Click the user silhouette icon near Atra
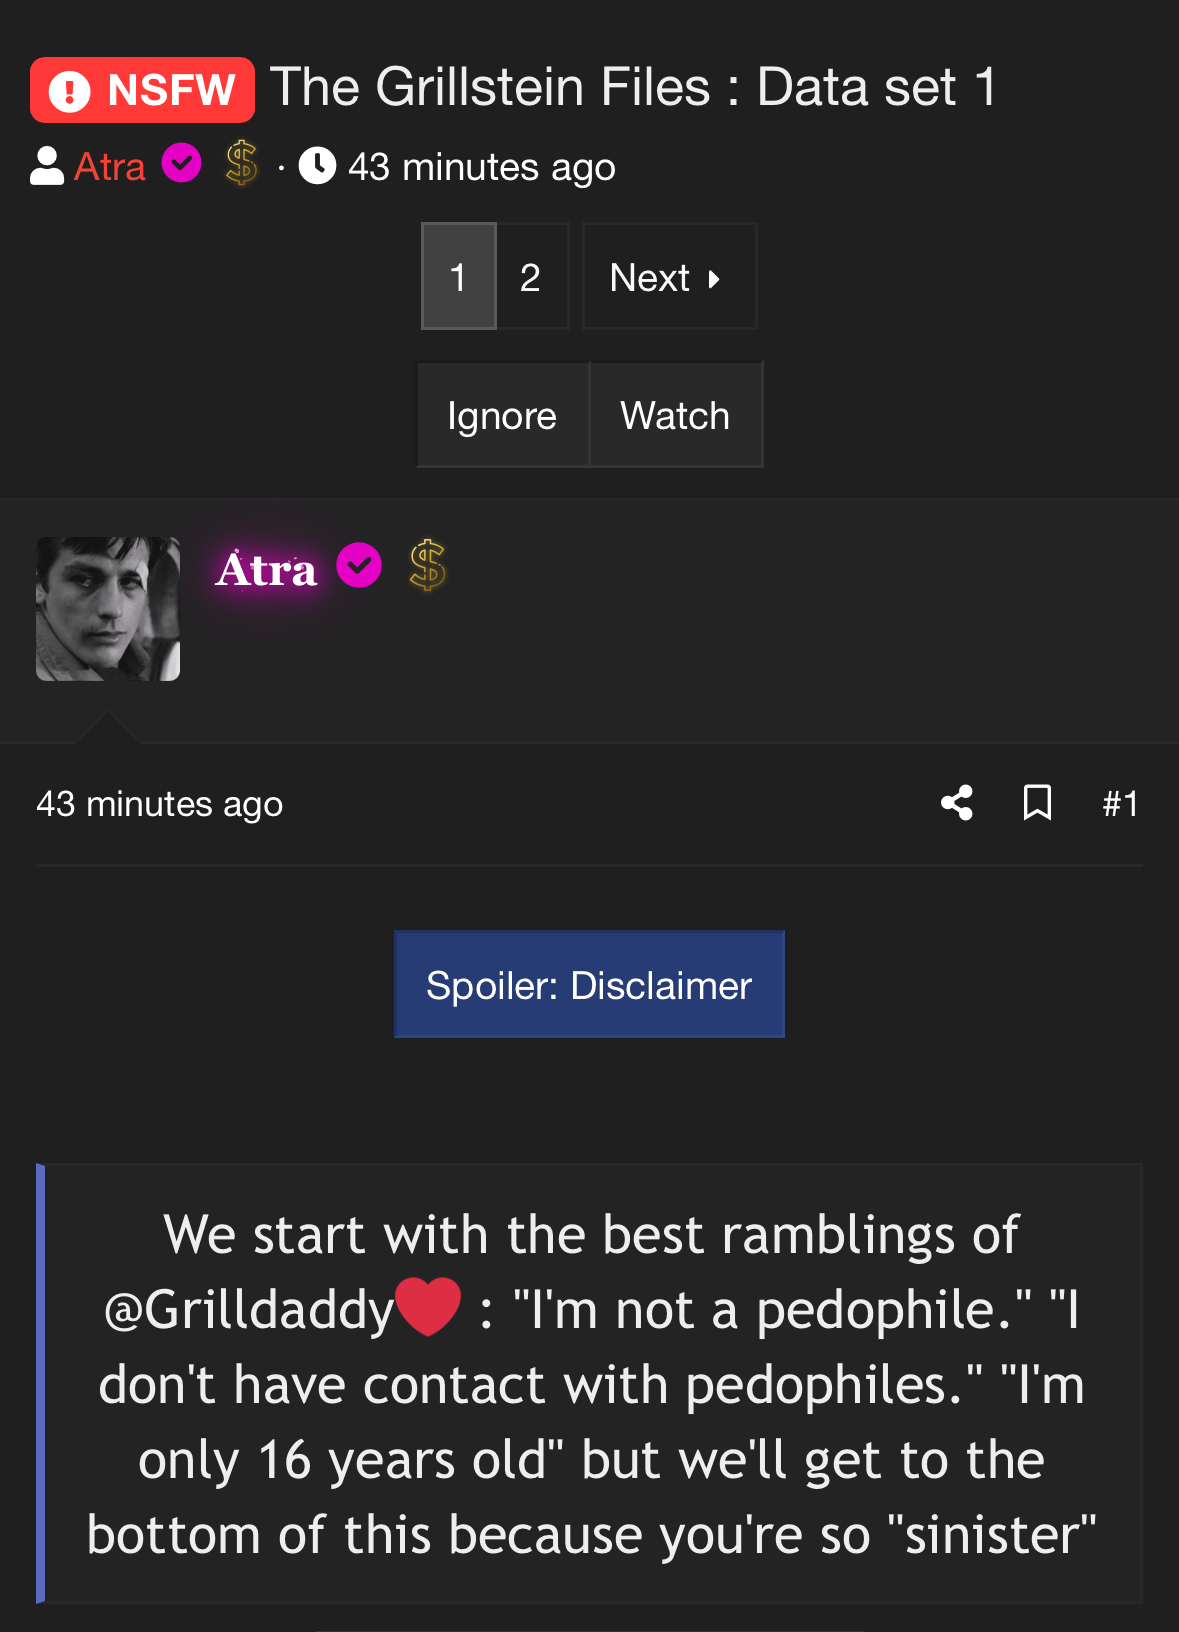The image size is (1179, 1632). [x=47, y=166]
